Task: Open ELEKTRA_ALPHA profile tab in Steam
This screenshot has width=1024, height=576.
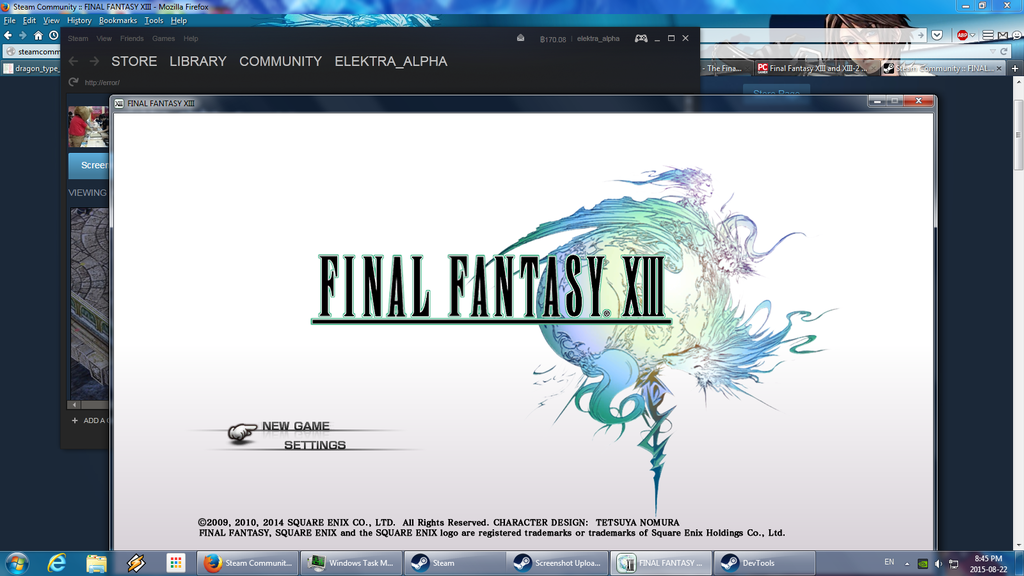Action: click(x=391, y=61)
